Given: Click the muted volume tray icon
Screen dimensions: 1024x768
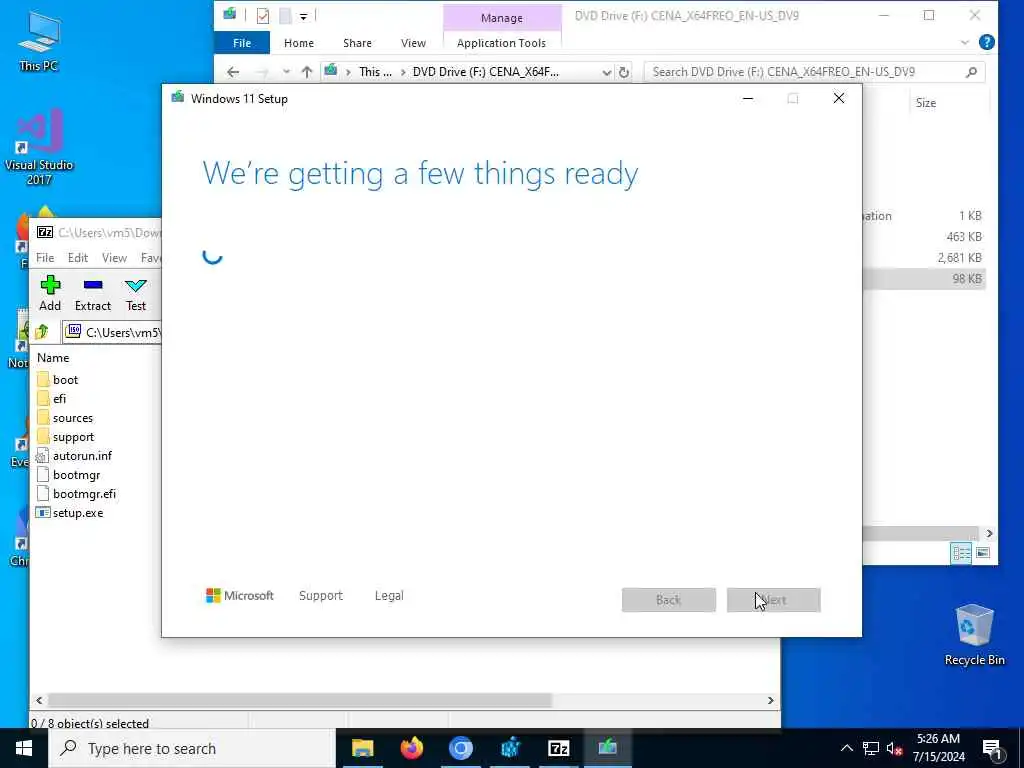Looking at the screenshot, I should [895, 748].
